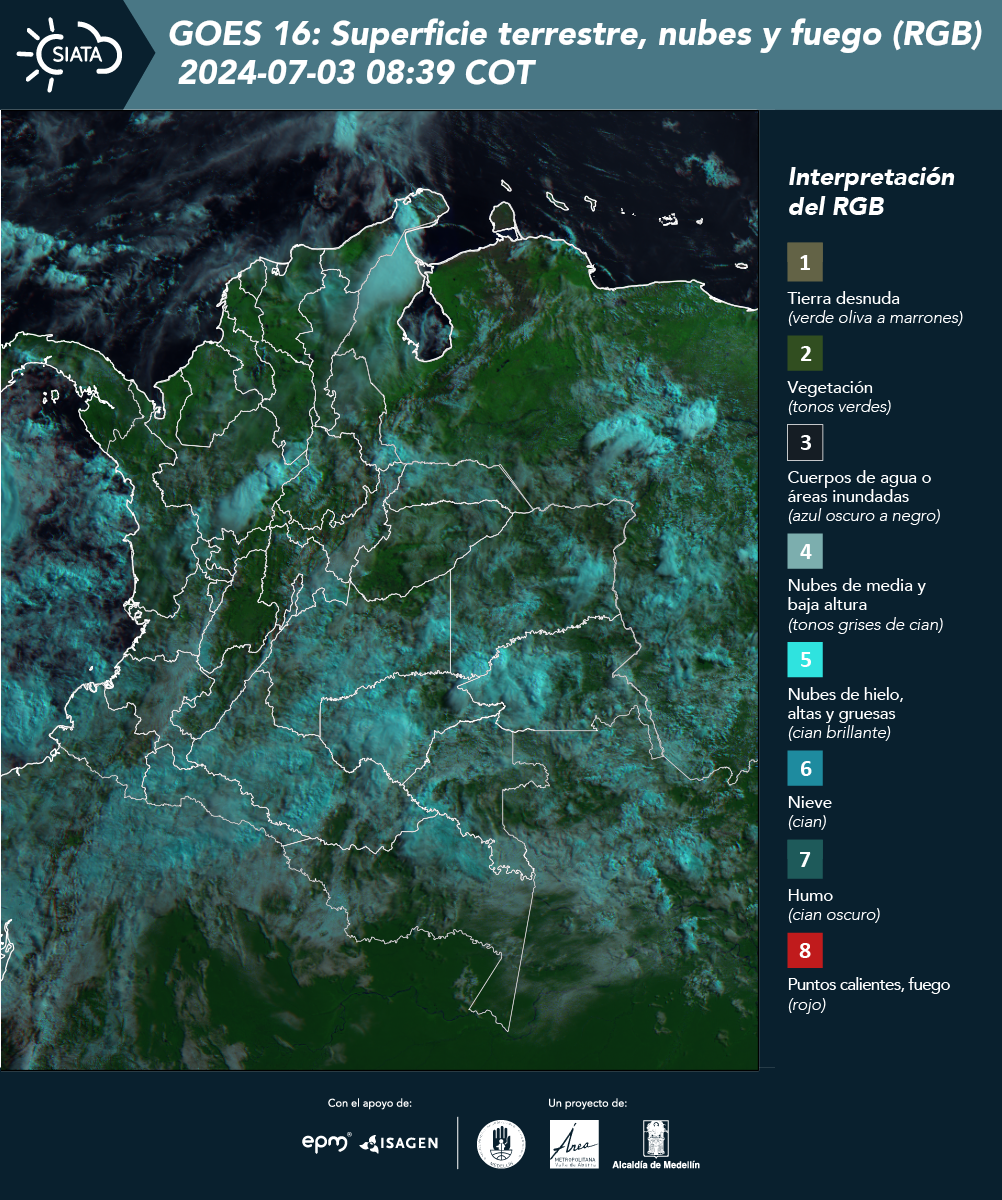Click the "(cian brillante)" description
Viewport: 1002px width, 1200px height.
[x=839, y=733]
